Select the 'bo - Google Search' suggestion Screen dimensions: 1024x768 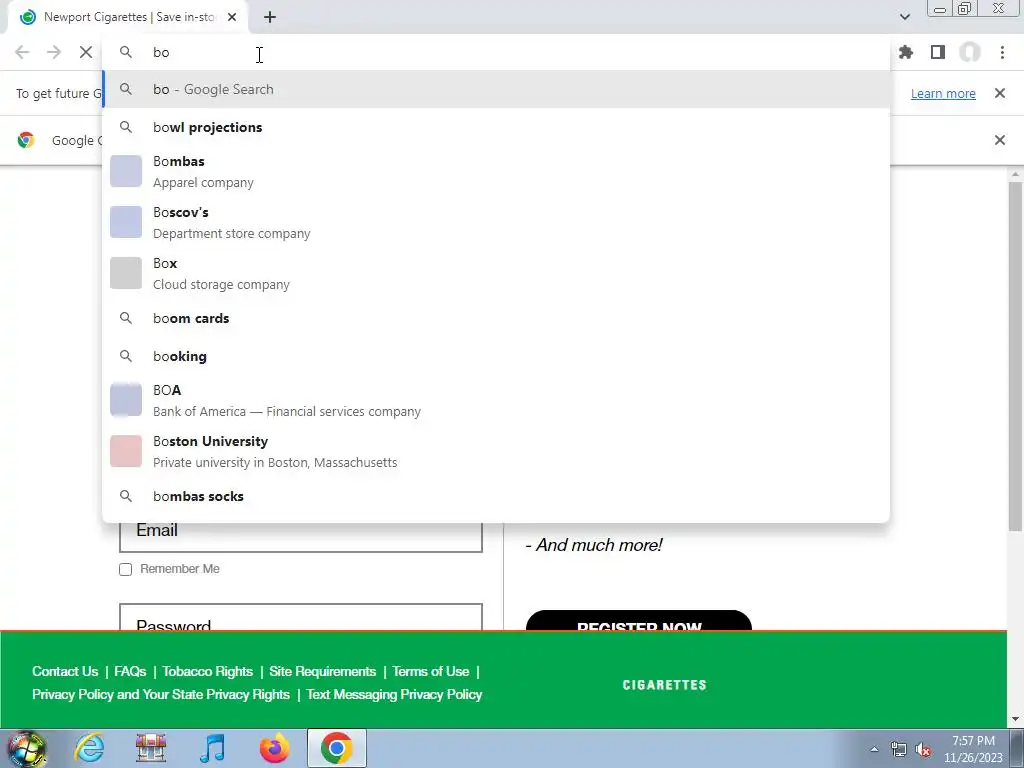(x=496, y=89)
